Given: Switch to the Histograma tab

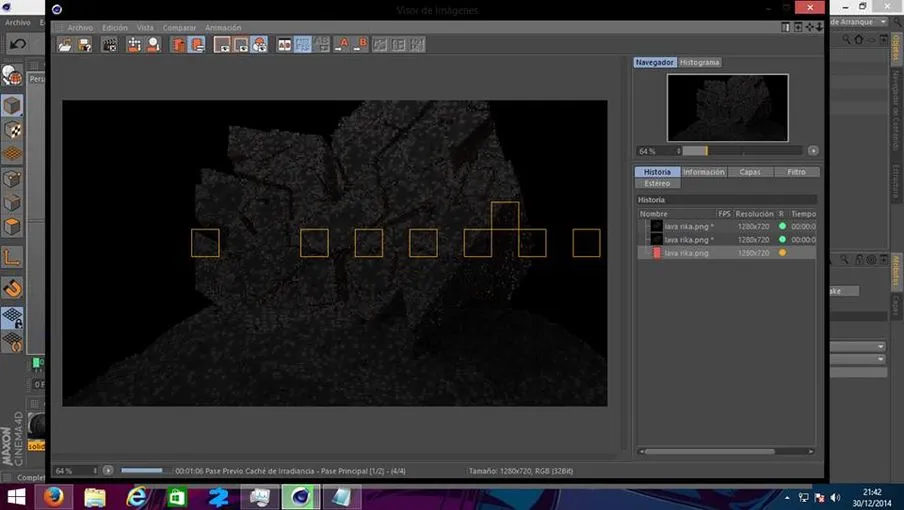Looking at the screenshot, I should tap(699, 62).
